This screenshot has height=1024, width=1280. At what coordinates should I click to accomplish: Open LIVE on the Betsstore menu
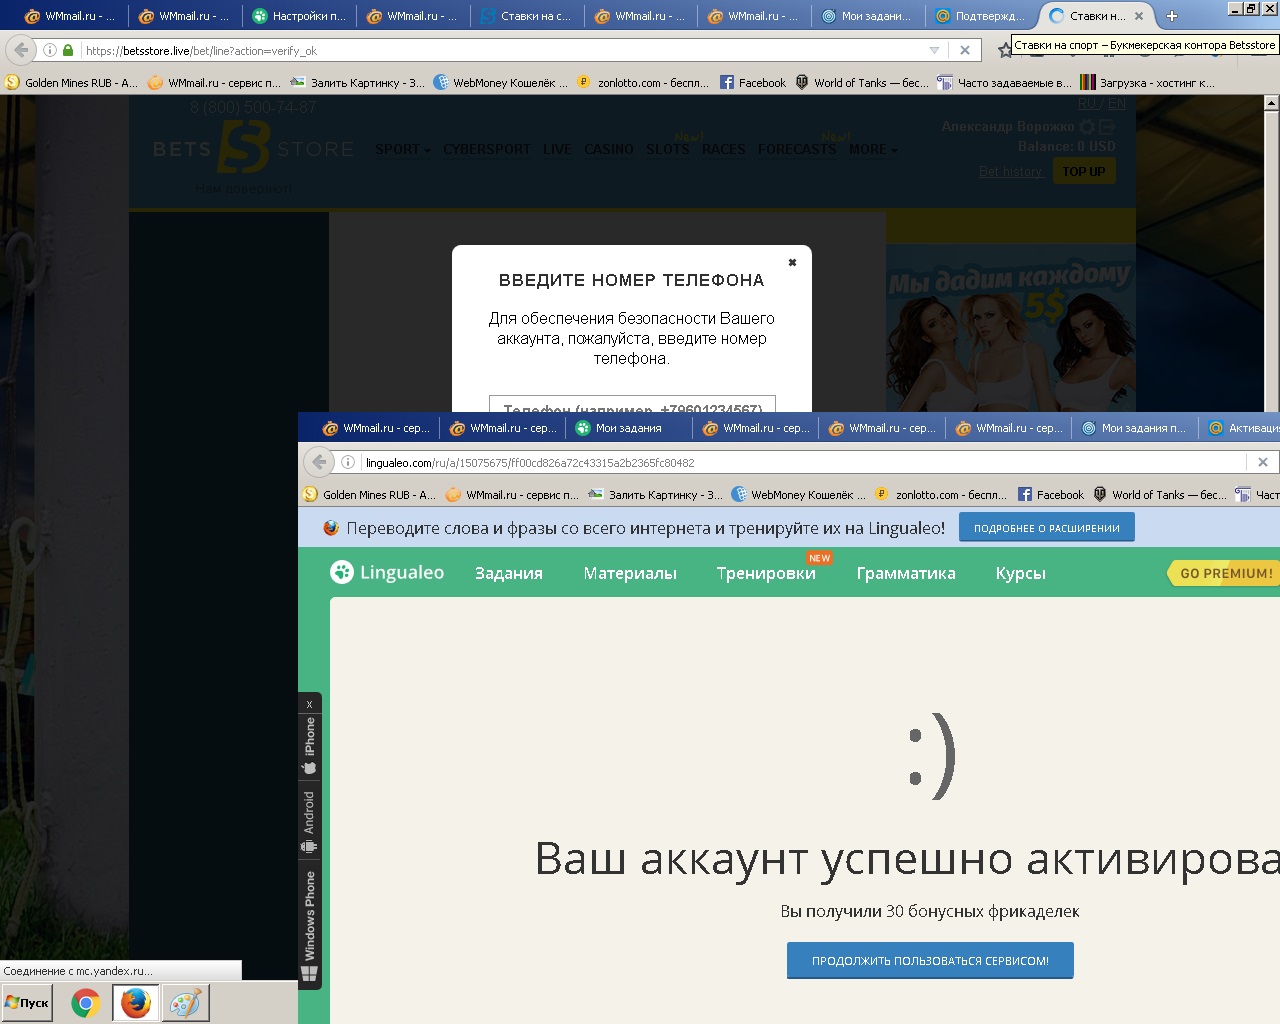(557, 150)
